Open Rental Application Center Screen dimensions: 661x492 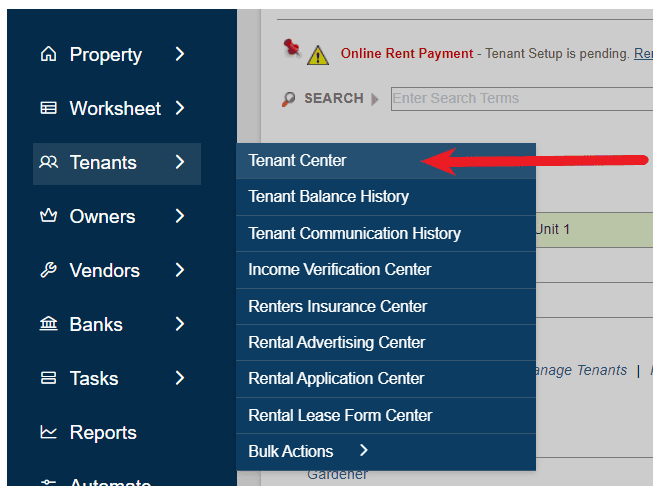coord(336,379)
